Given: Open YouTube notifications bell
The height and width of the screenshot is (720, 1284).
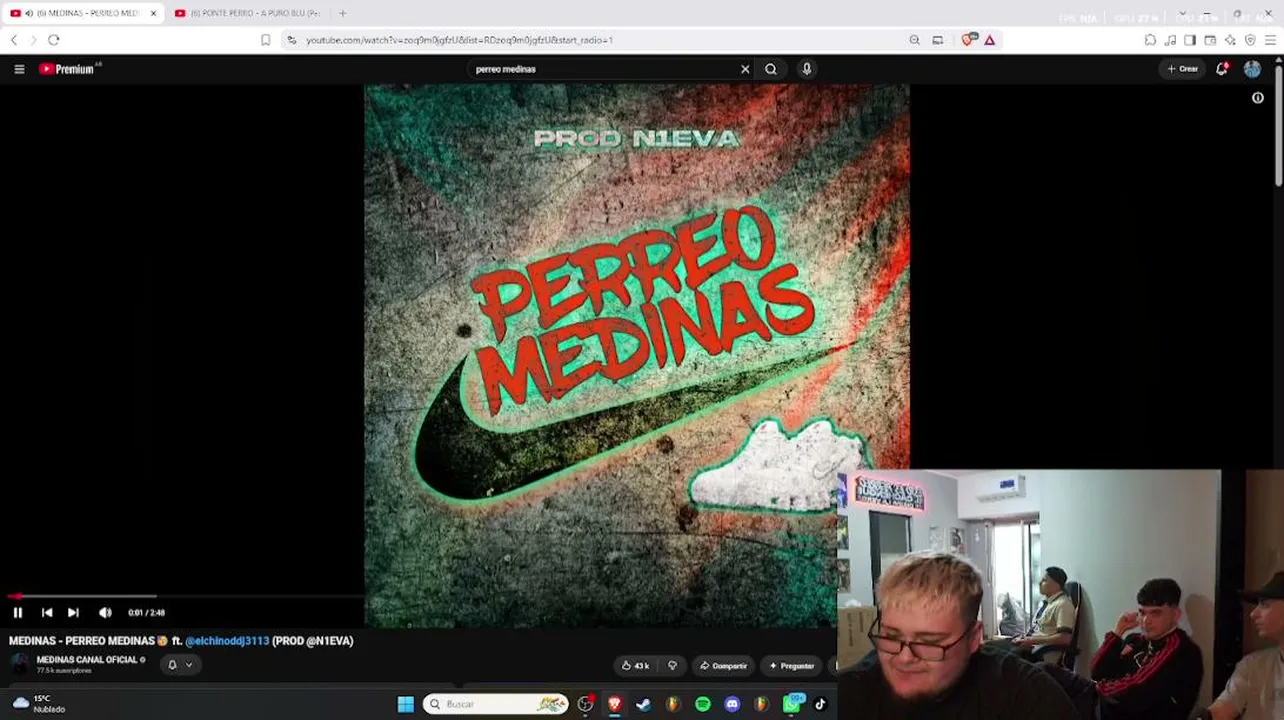Looking at the screenshot, I should click(x=1222, y=69).
